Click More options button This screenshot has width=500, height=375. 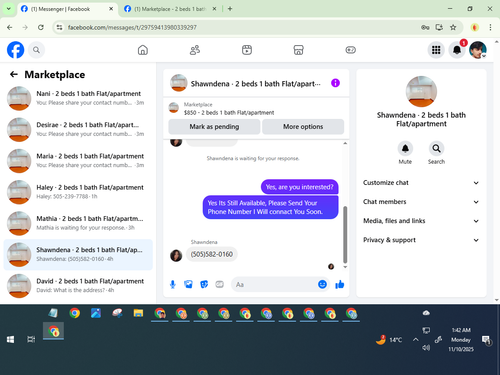click(303, 127)
